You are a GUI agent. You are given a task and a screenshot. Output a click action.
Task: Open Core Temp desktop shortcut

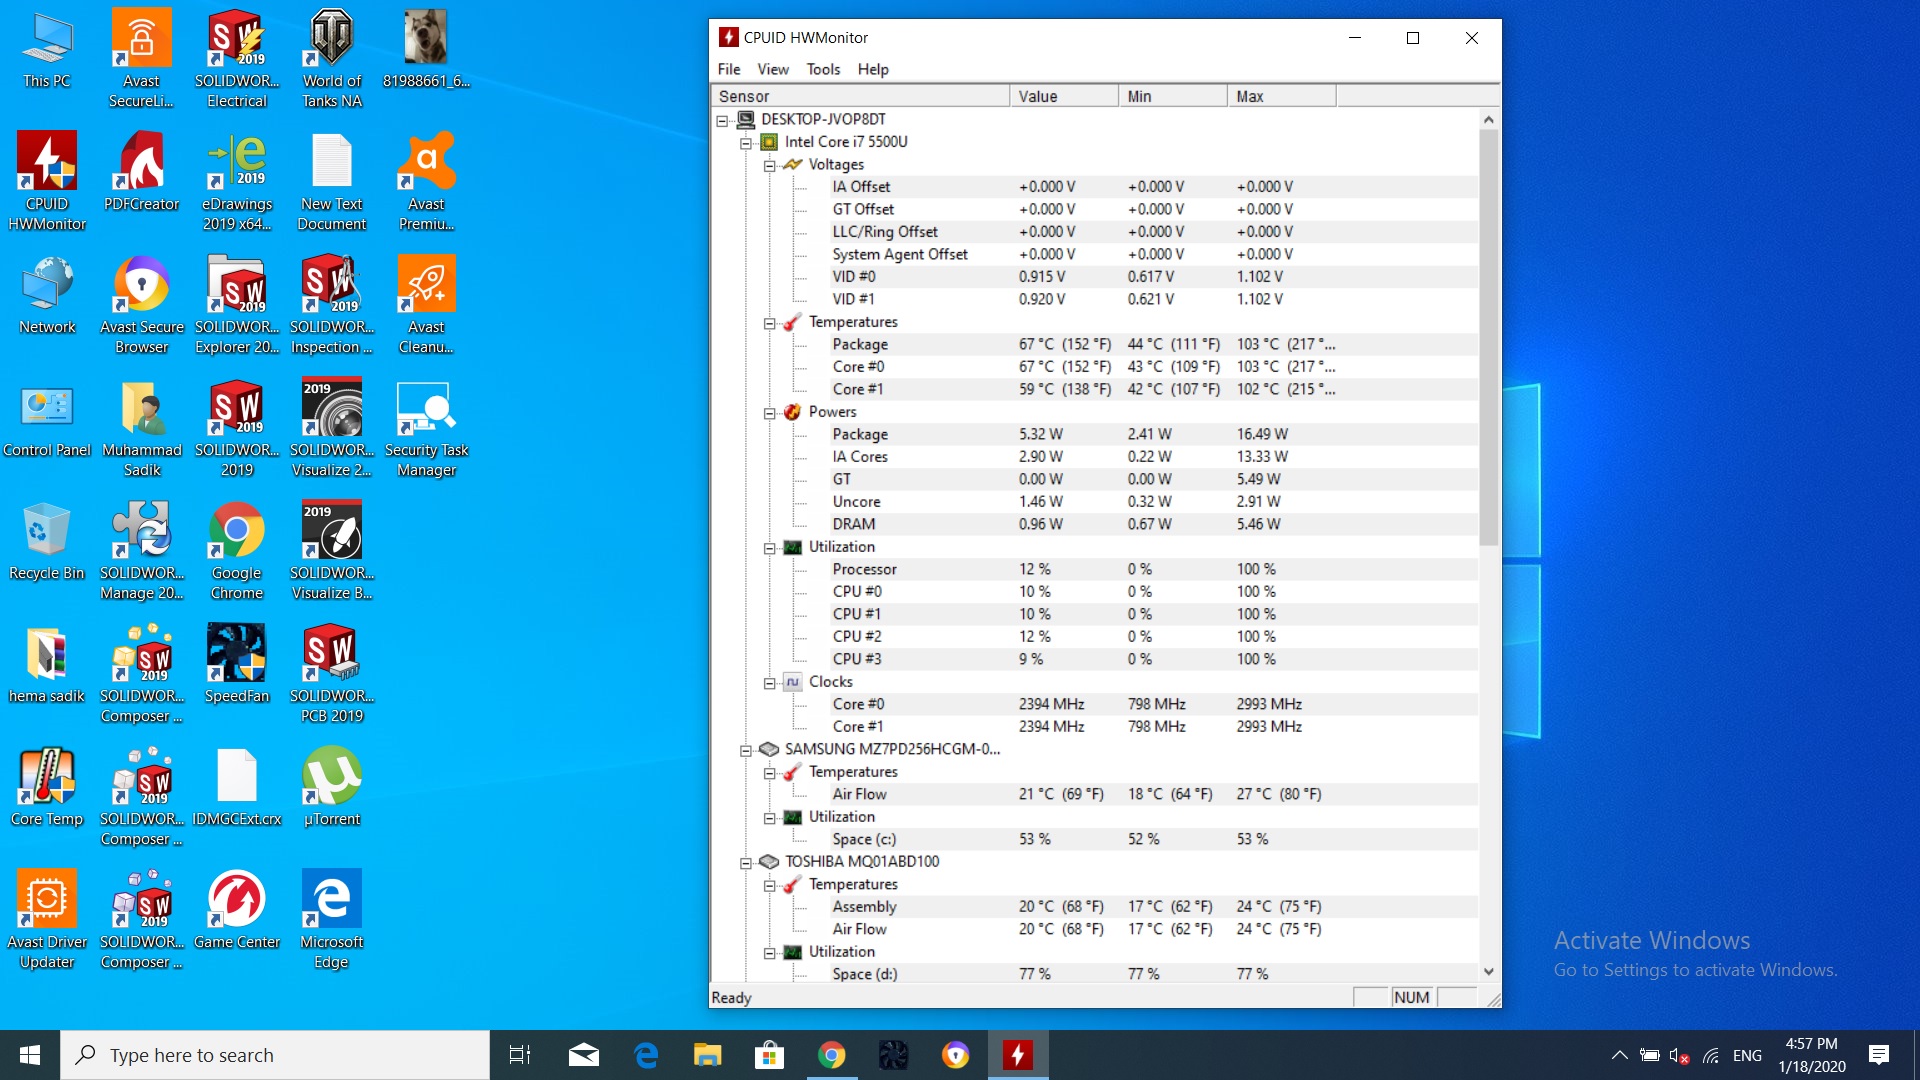click(47, 786)
